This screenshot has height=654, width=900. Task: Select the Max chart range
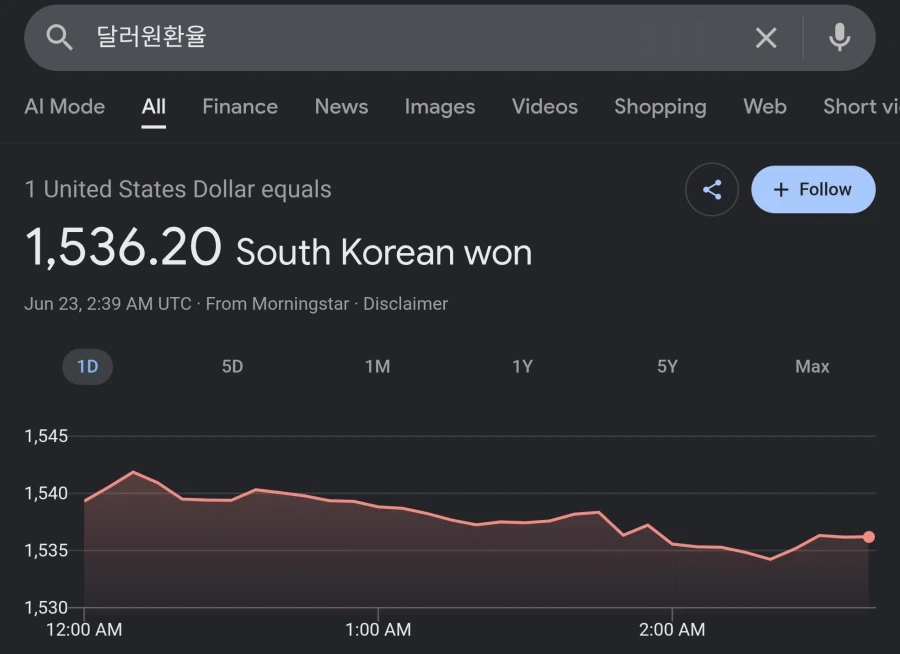click(x=812, y=366)
